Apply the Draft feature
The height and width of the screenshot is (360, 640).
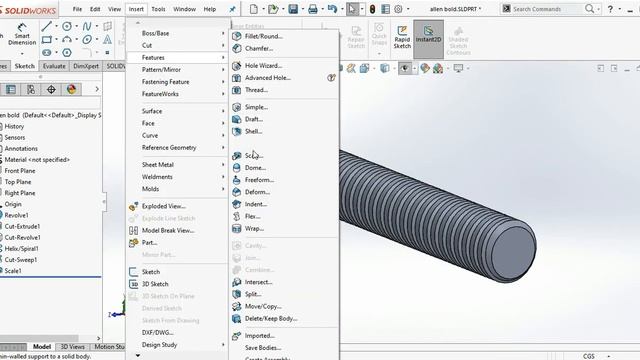coord(253,120)
